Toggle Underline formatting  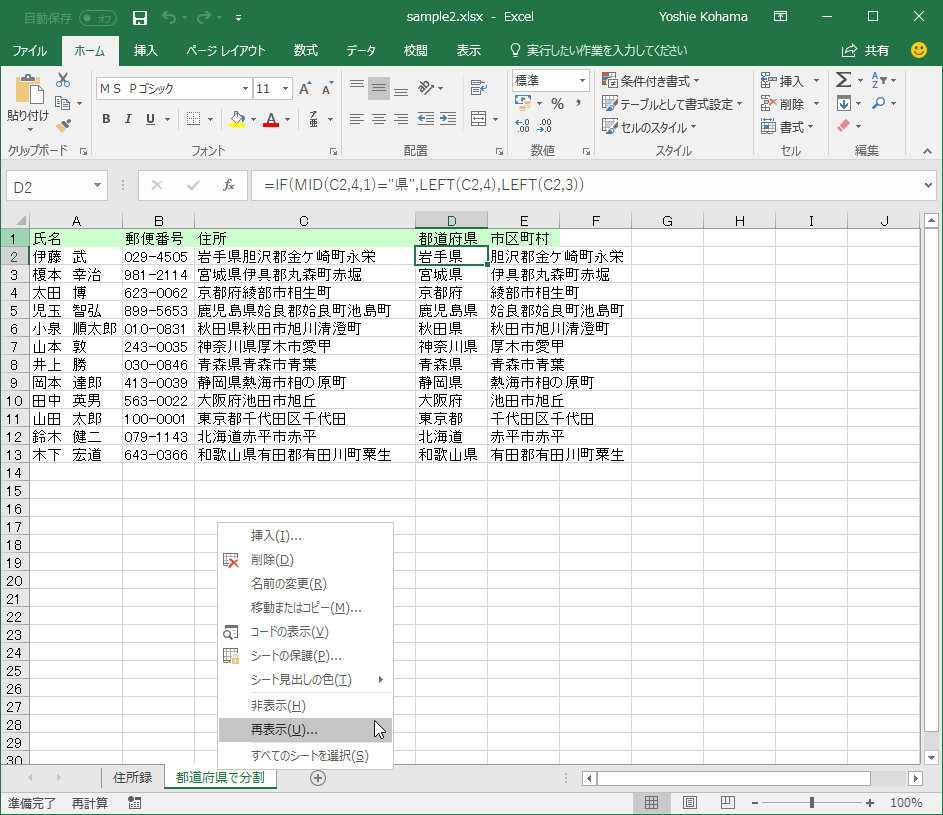[x=150, y=119]
